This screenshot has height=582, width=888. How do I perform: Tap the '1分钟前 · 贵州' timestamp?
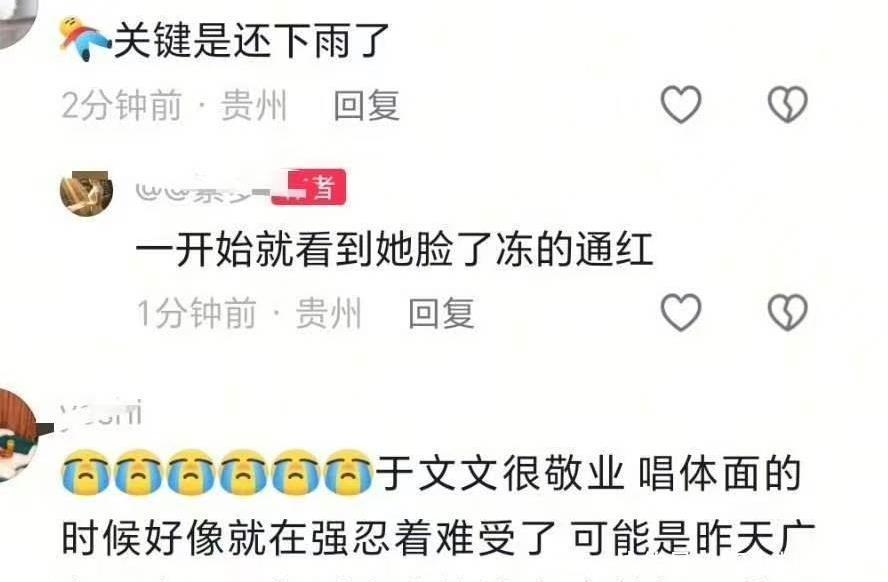(249, 313)
